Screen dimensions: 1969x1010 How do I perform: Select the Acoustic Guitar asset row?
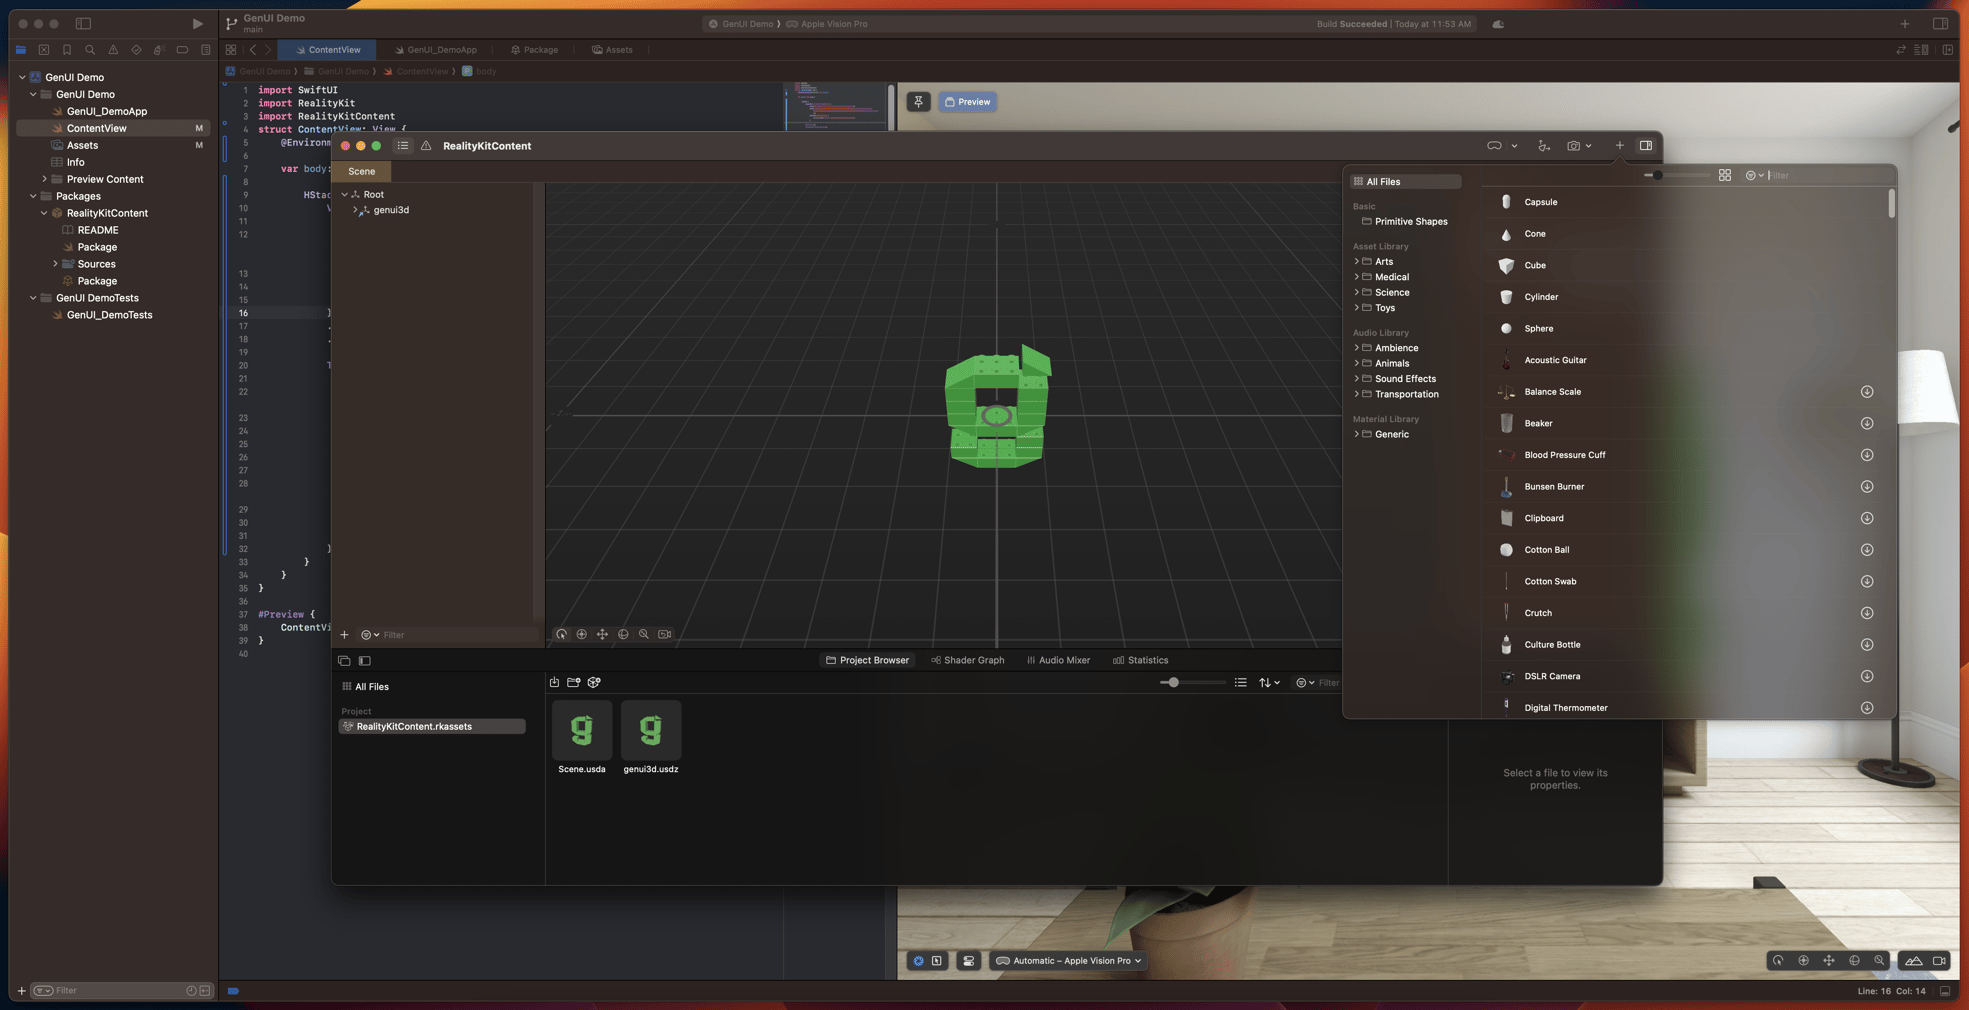[x=1685, y=360]
